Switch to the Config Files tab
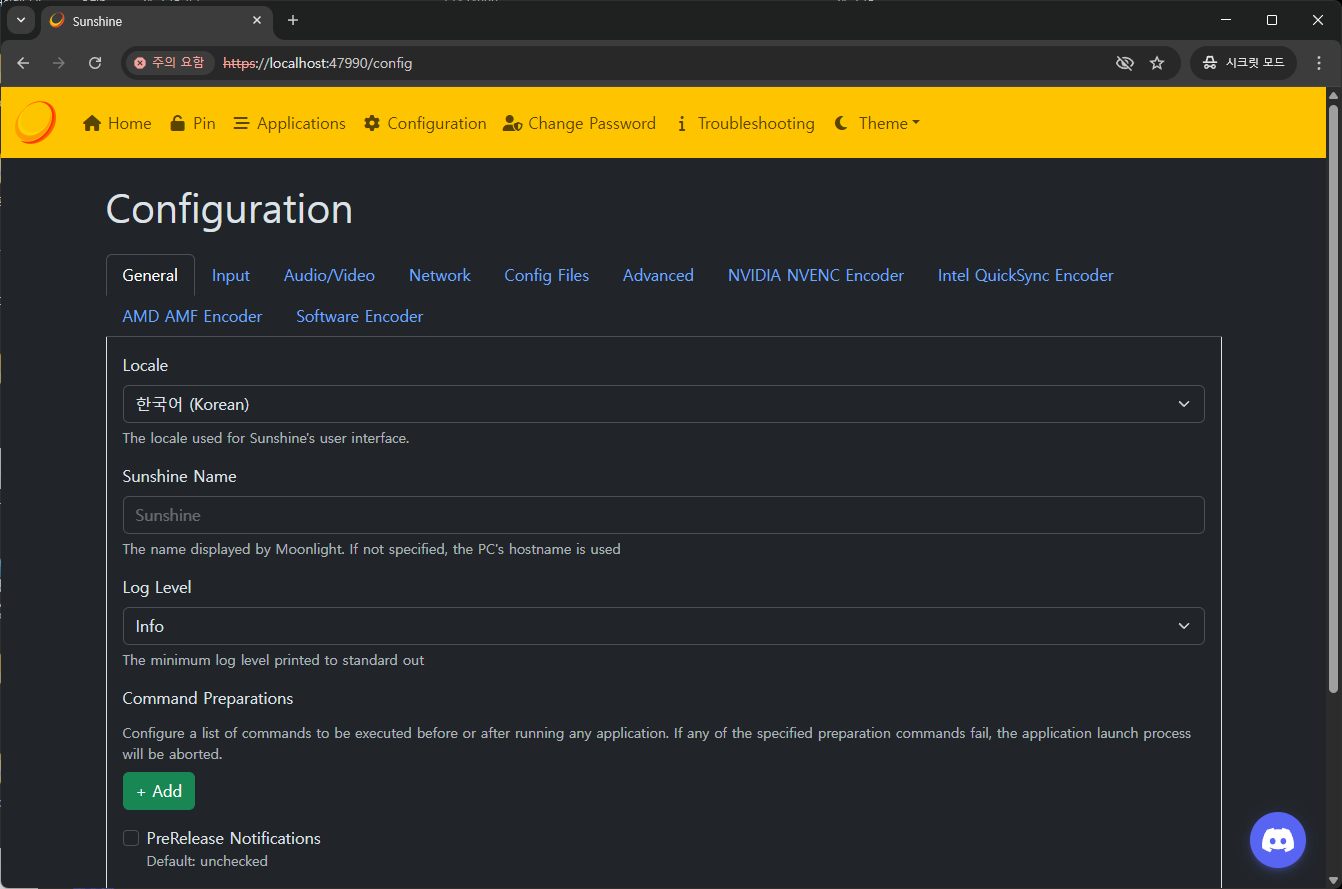 (x=546, y=275)
